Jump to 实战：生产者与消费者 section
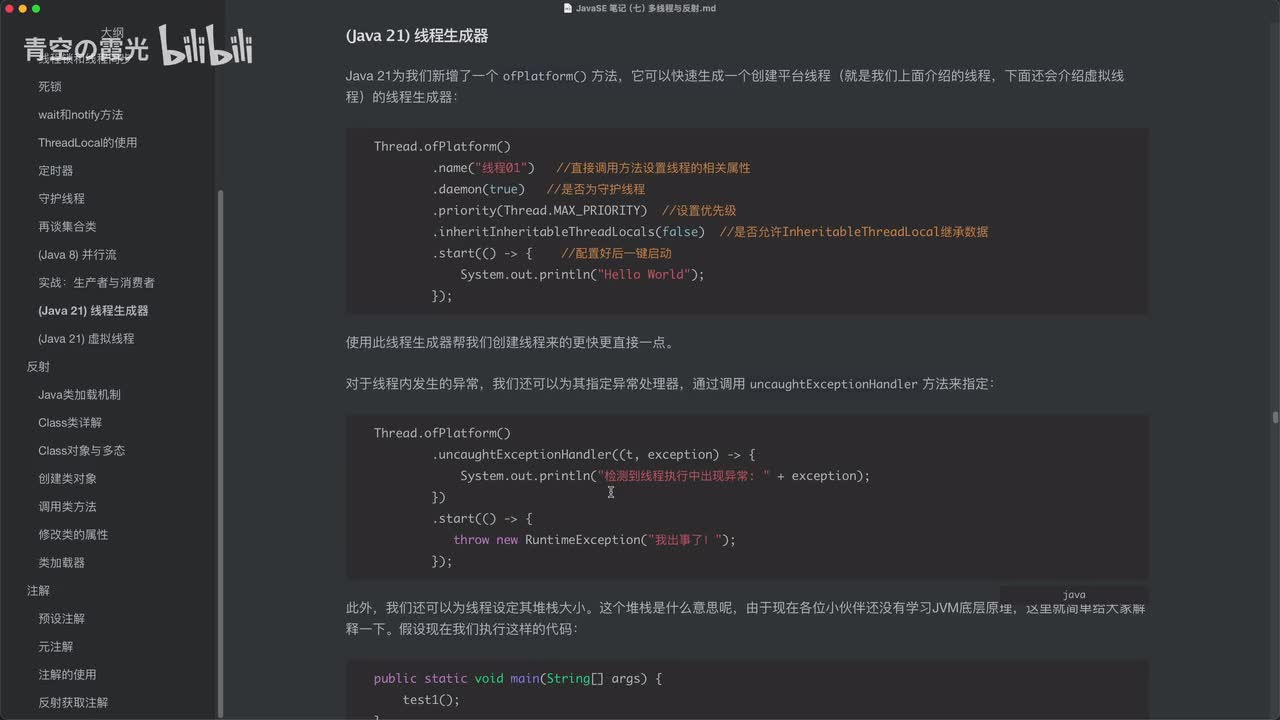 coord(97,283)
